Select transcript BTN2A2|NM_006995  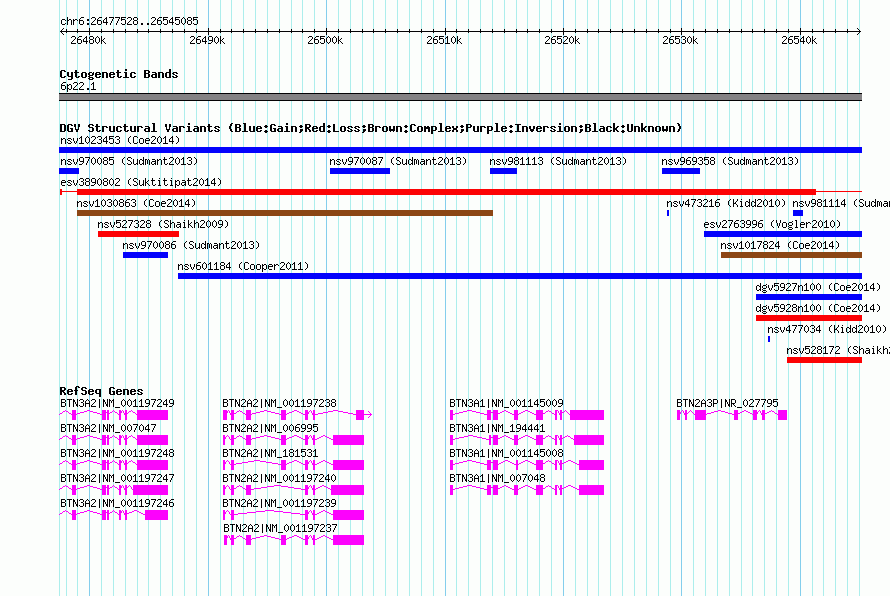point(270,428)
